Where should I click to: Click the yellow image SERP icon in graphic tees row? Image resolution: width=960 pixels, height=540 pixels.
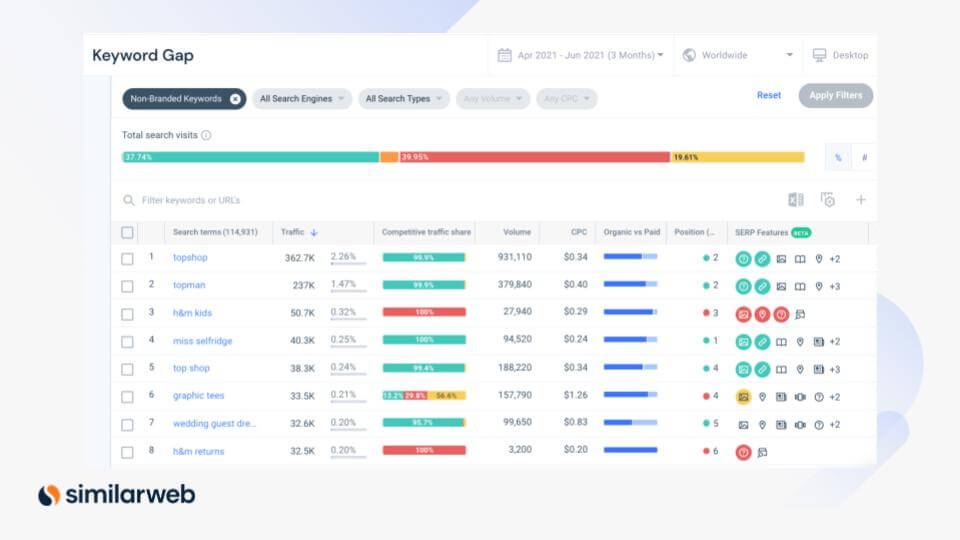coord(743,397)
